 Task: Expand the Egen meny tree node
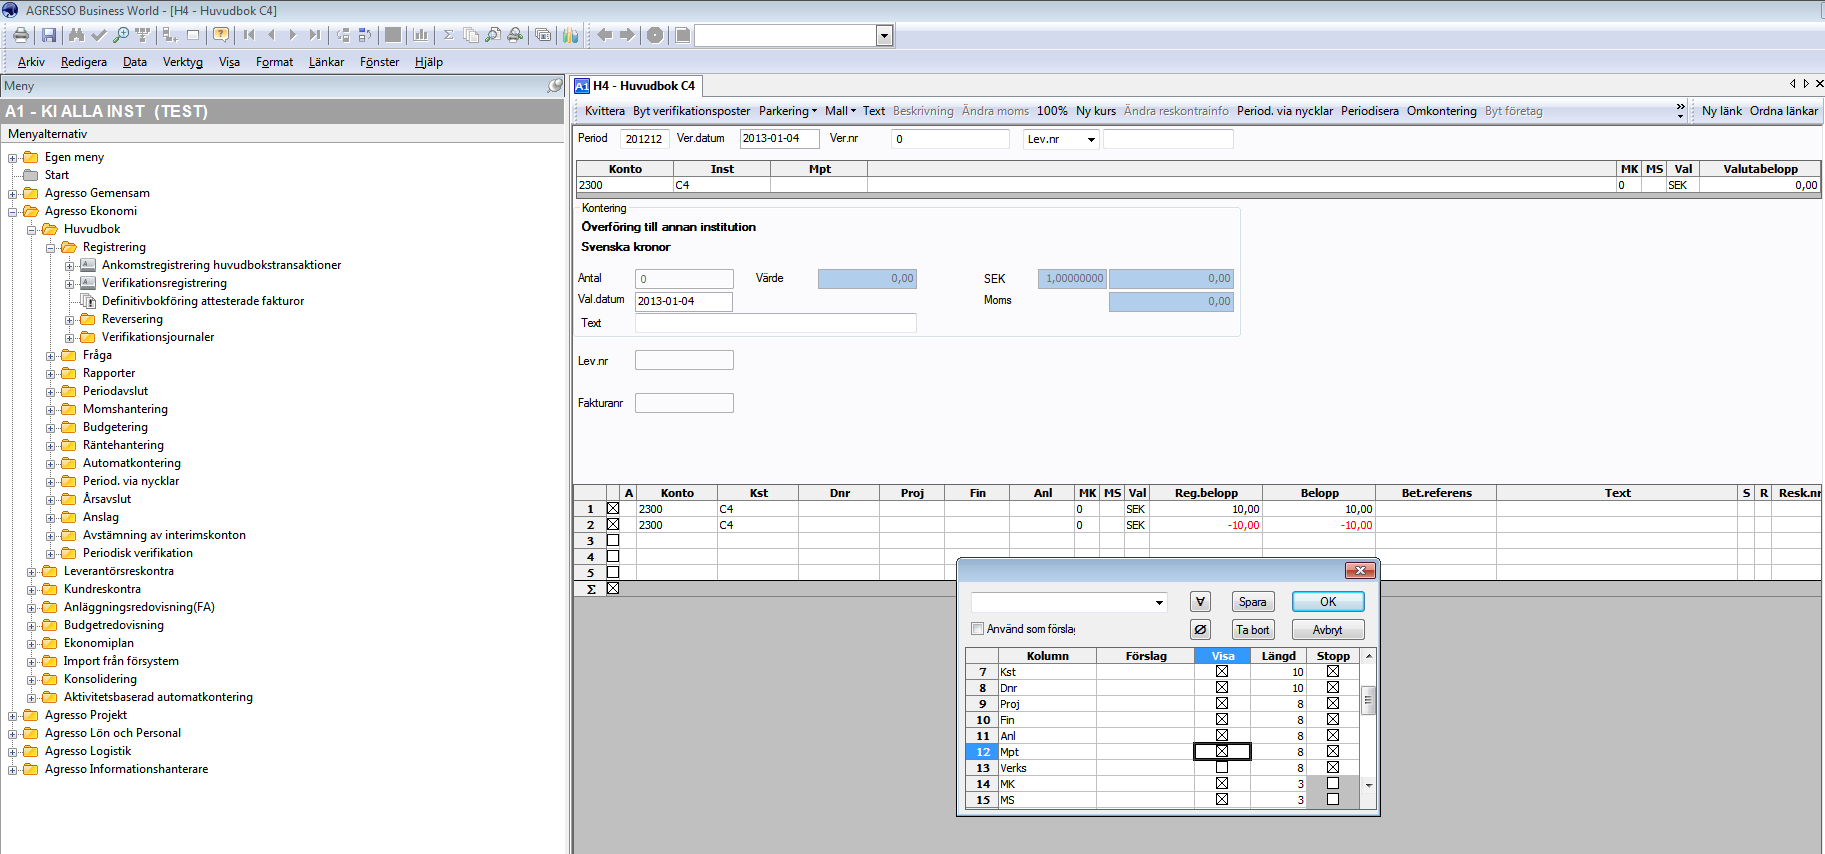[13, 157]
